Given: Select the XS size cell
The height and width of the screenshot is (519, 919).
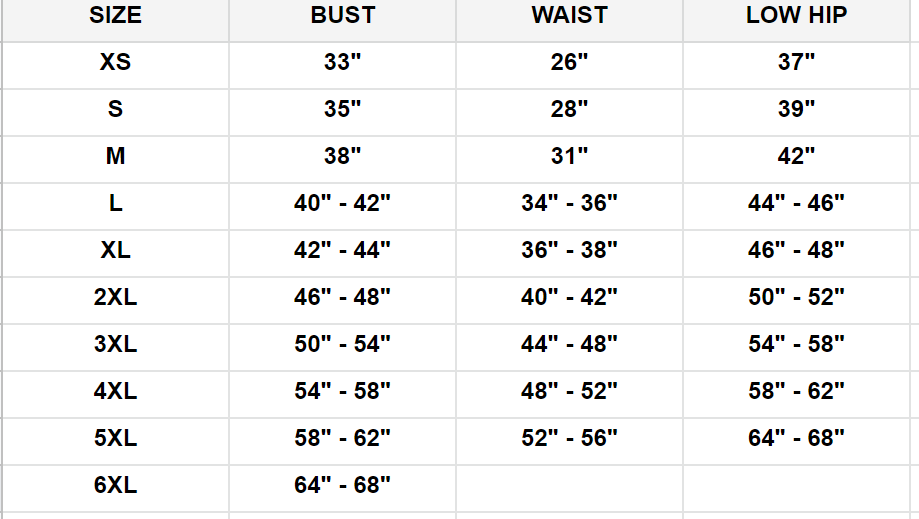Looking at the screenshot, I should [x=115, y=62].
